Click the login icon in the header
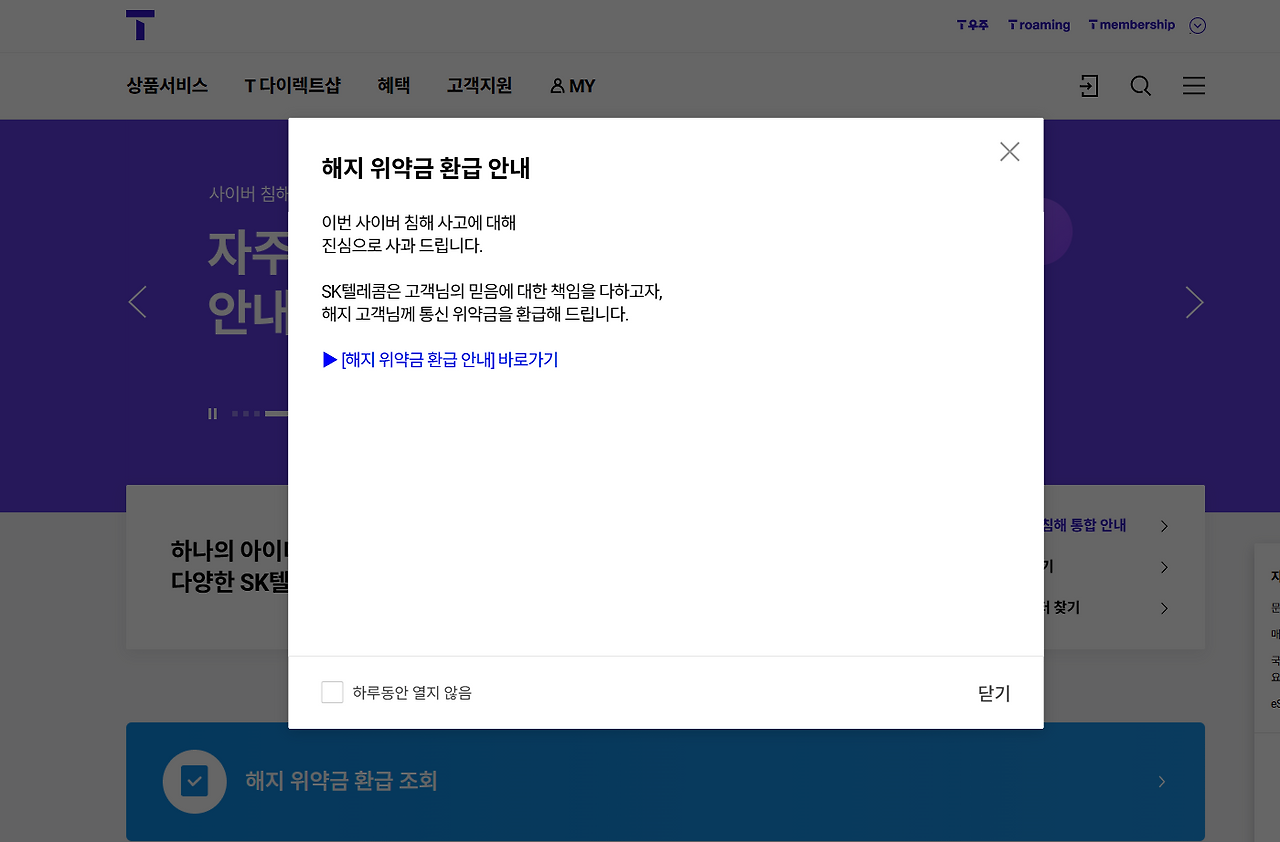Viewport: 1280px width, 842px height. click(x=1089, y=86)
